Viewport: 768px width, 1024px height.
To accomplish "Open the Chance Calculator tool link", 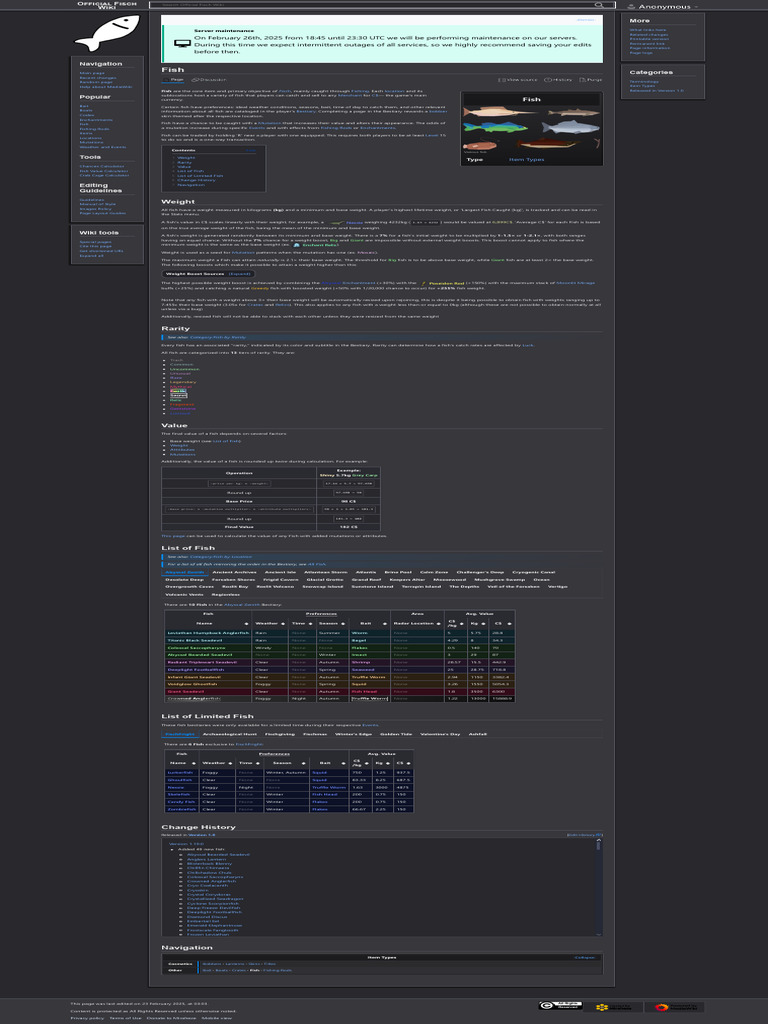I will click(101, 166).
